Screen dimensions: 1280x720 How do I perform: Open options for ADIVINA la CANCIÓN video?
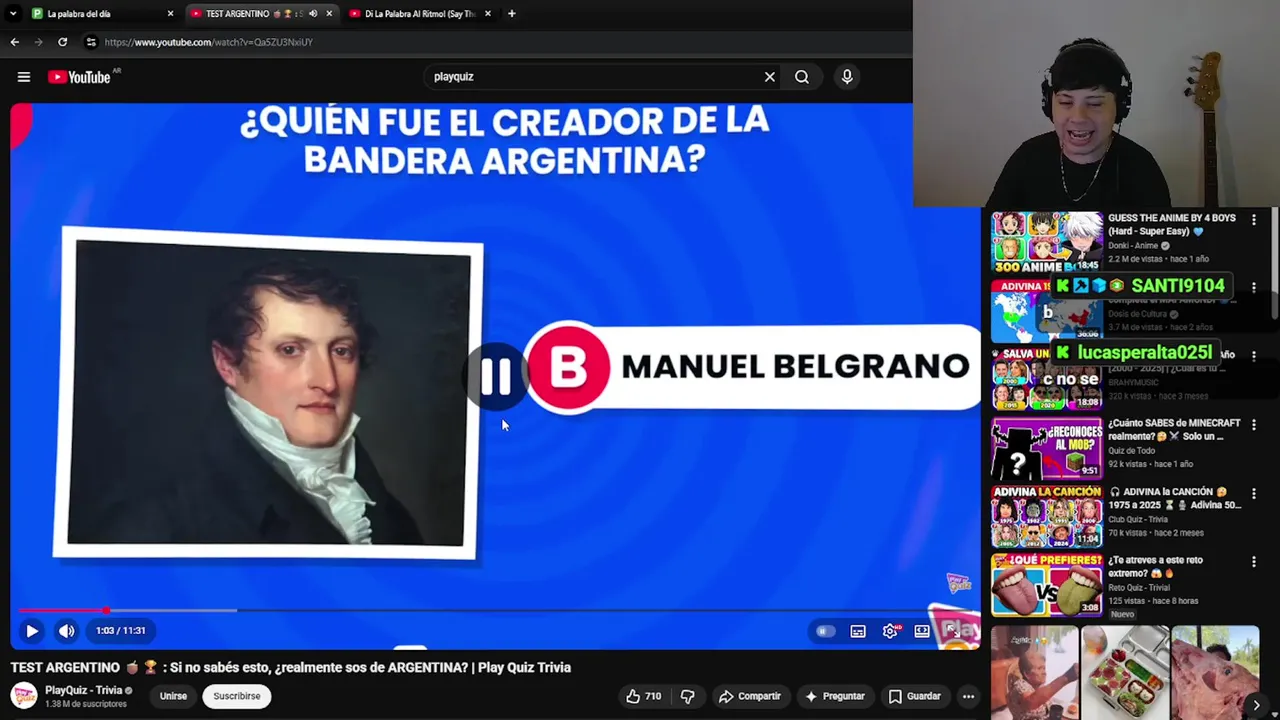[x=1254, y=494]
